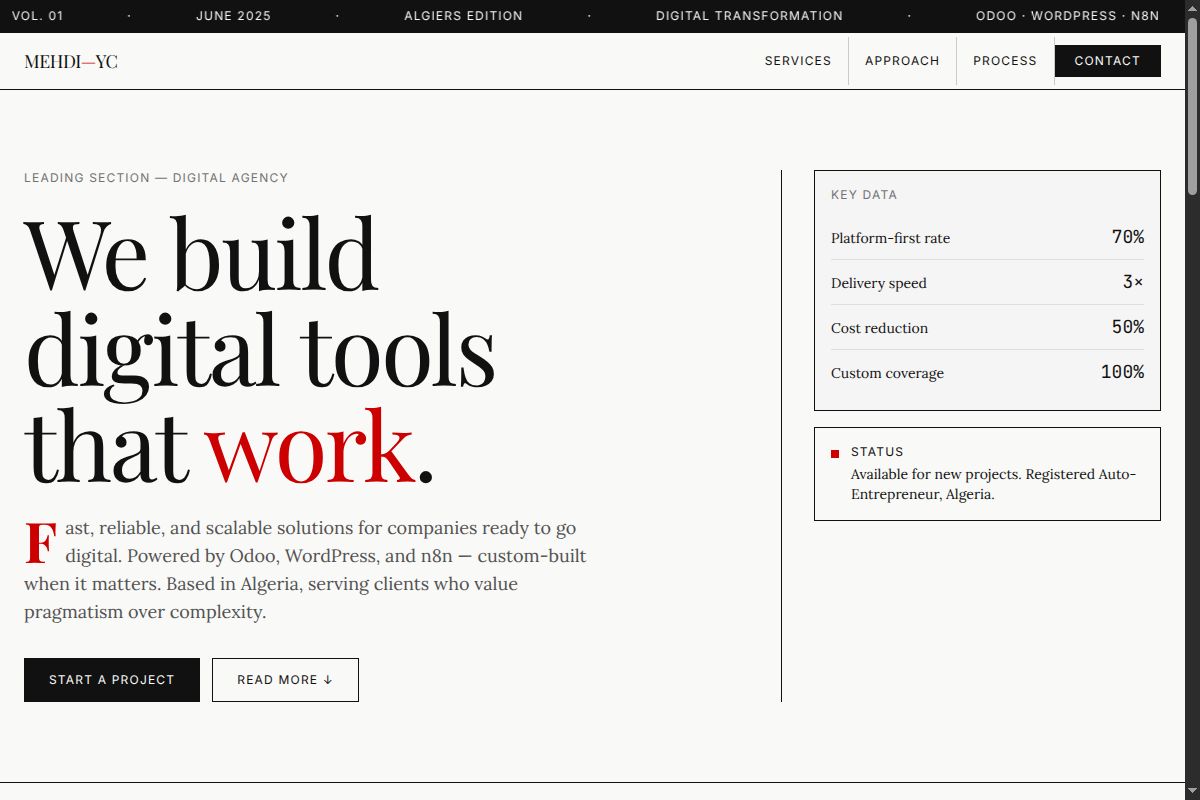
Task: Click the "VOL. 01" ticker text
Action: pos(37,16)
